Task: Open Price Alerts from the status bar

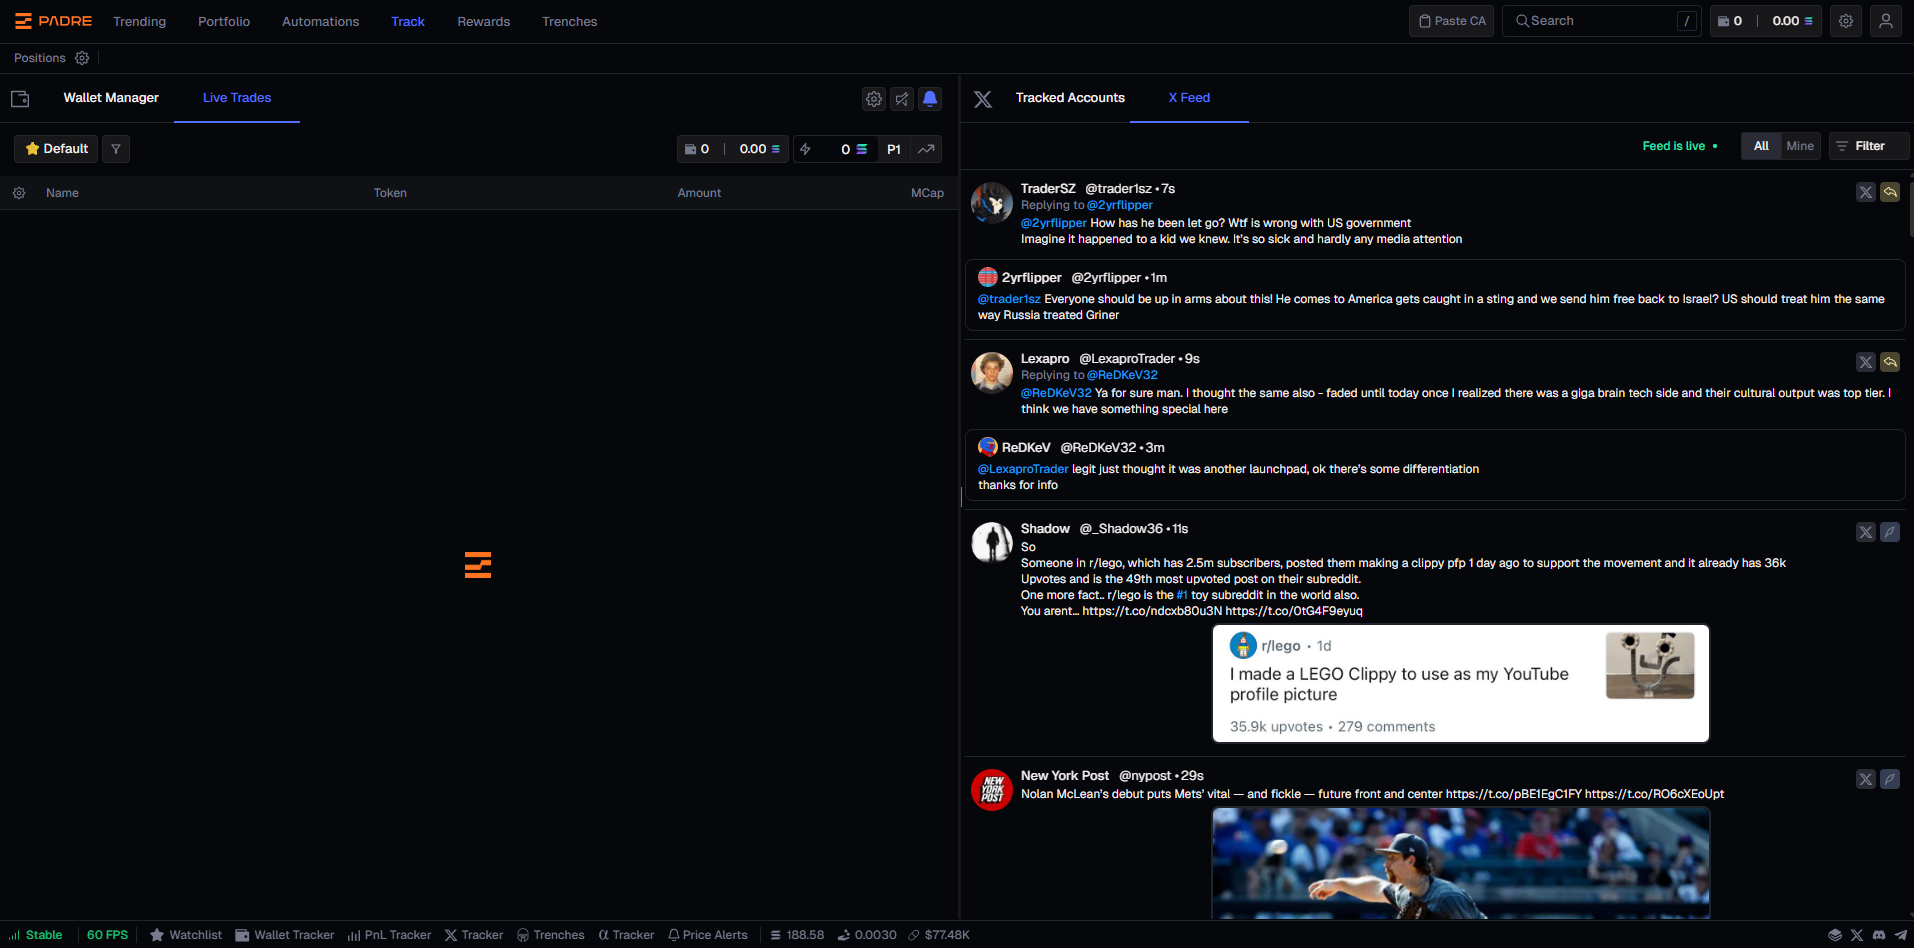Action: (707, 935)
